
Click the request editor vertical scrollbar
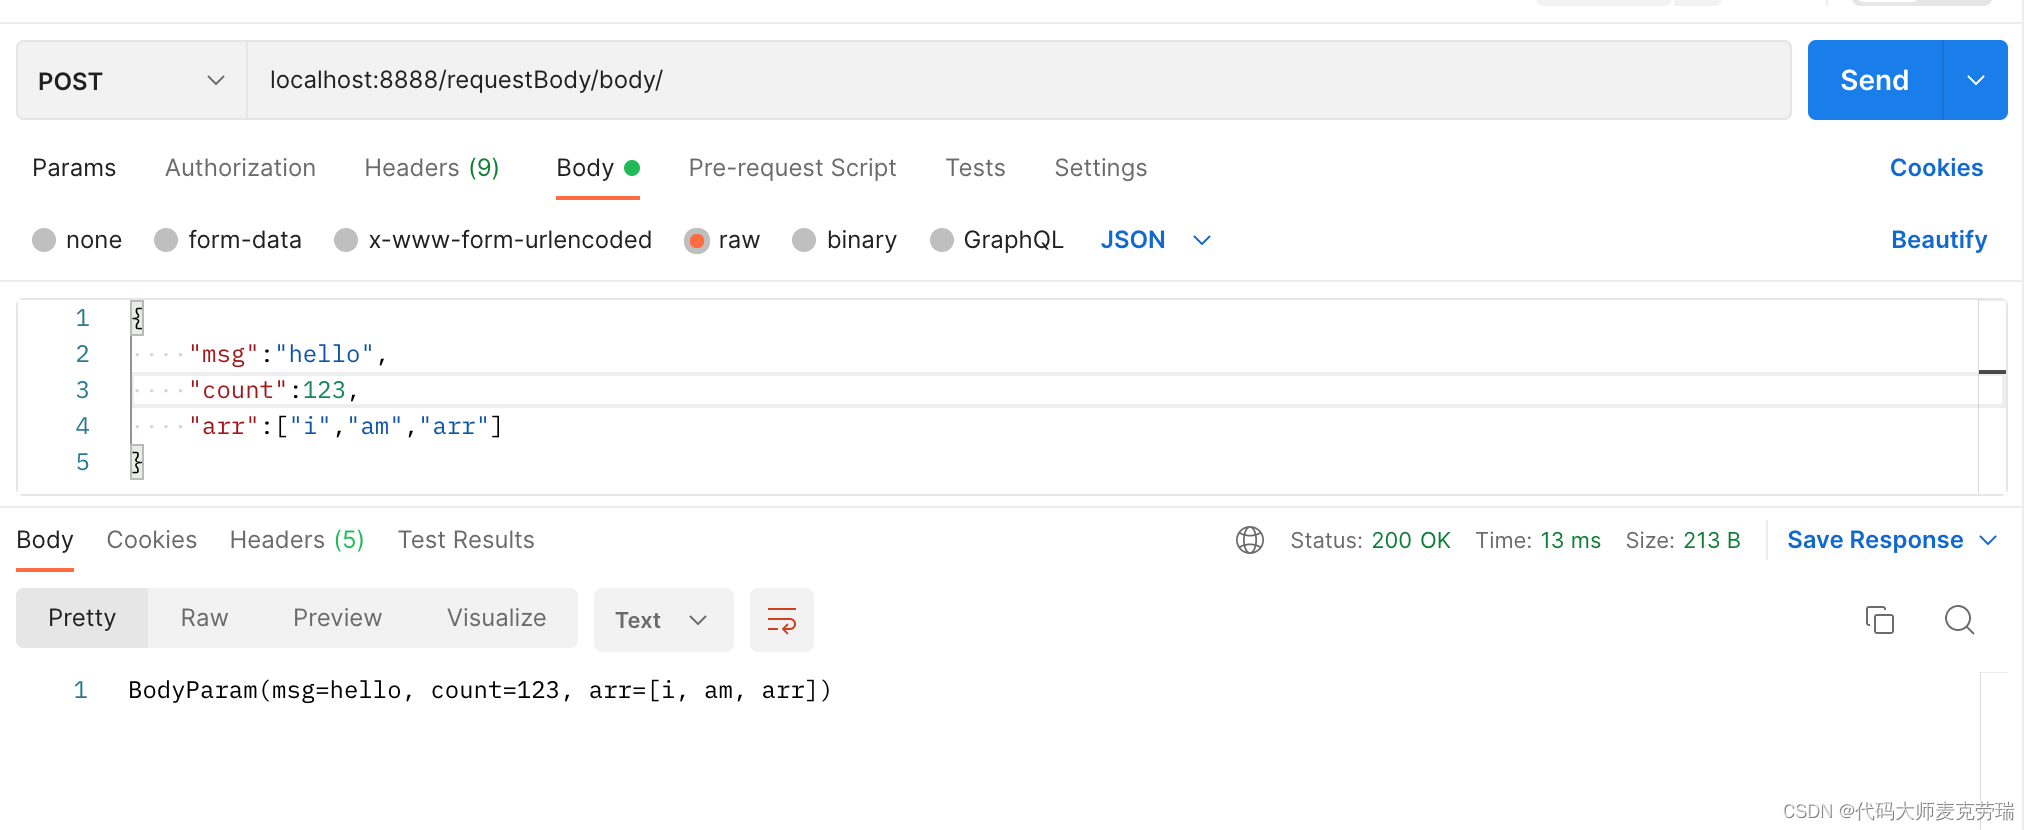1992,396
